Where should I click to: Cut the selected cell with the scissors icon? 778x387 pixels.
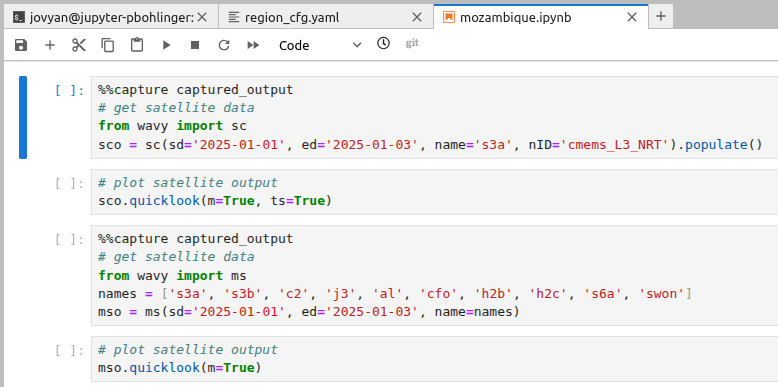[x=79, y=45]
